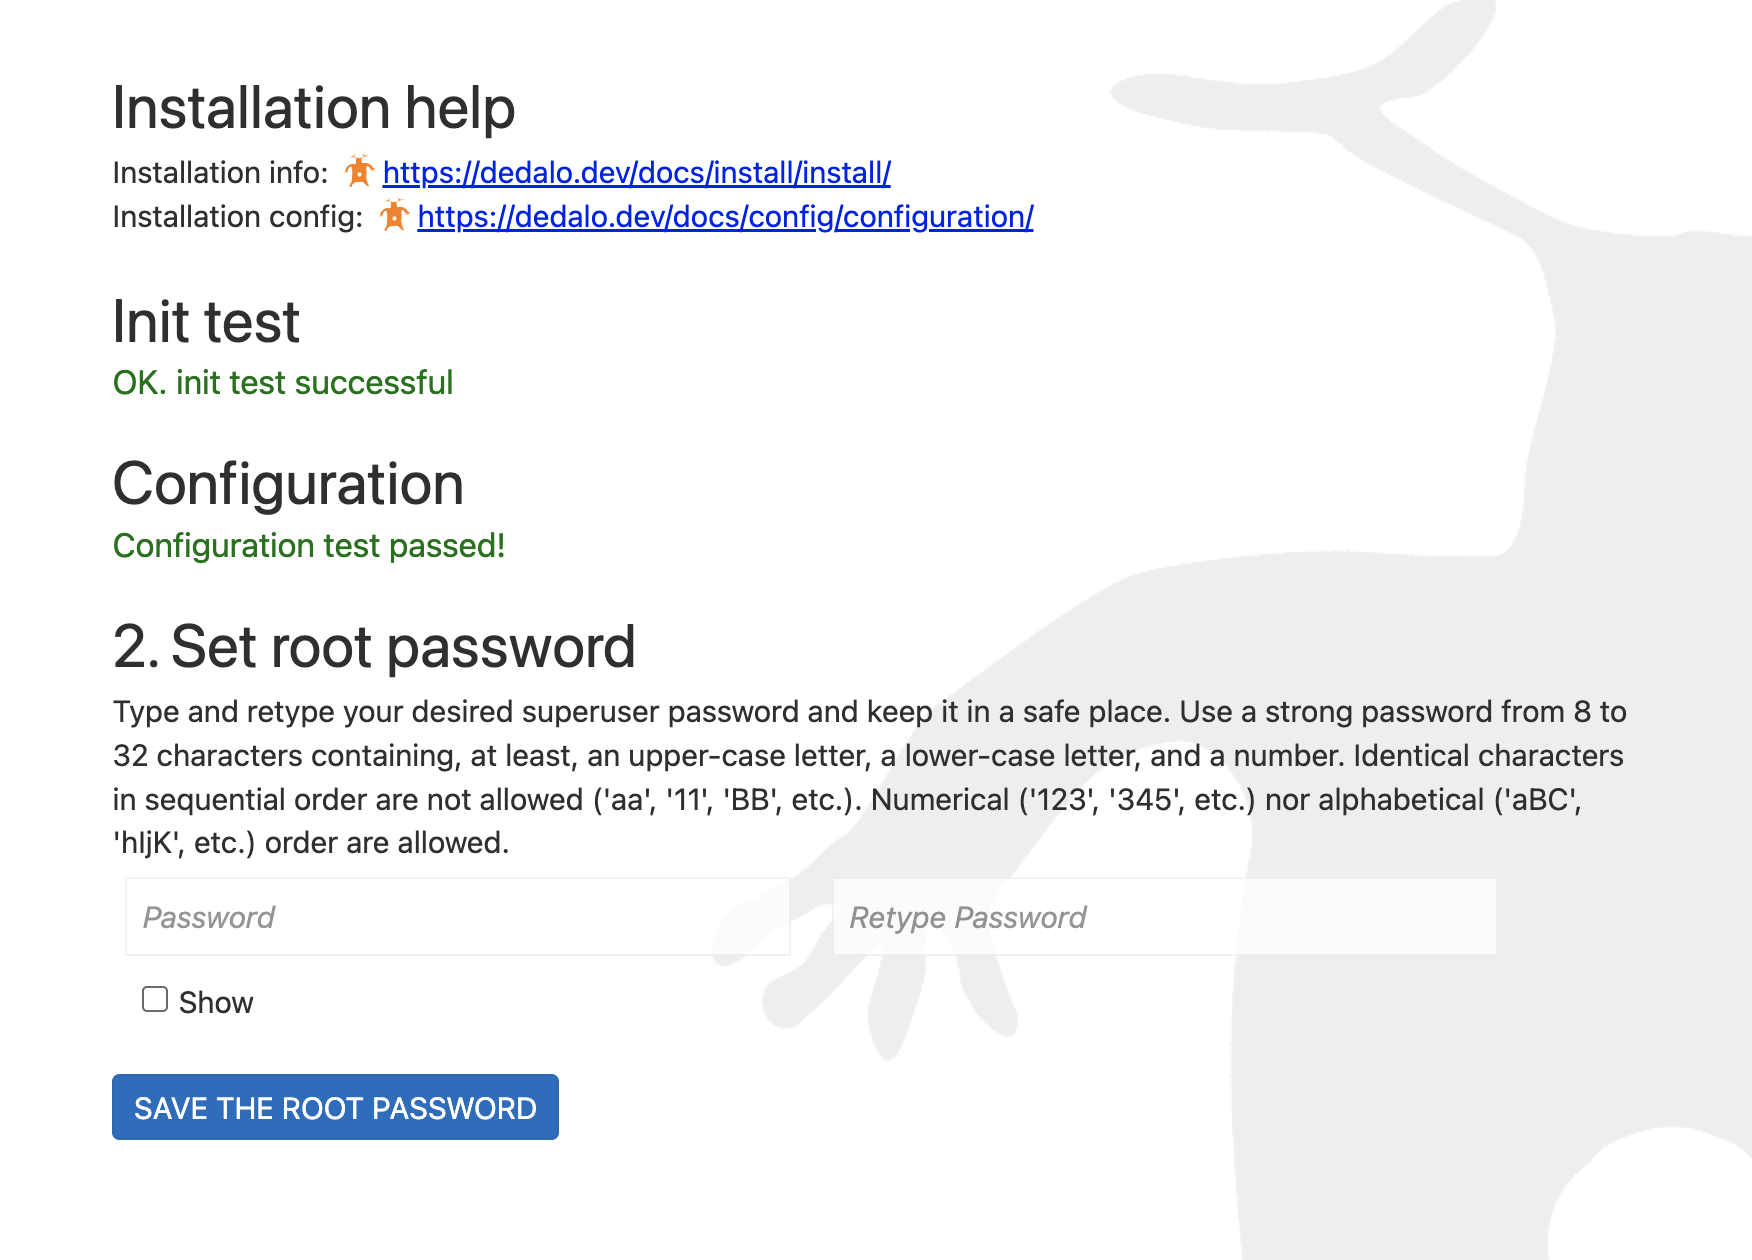Select the 'Configuration test passed!' message
This screenshot has width=1752, height=1260.
point(309,546)
